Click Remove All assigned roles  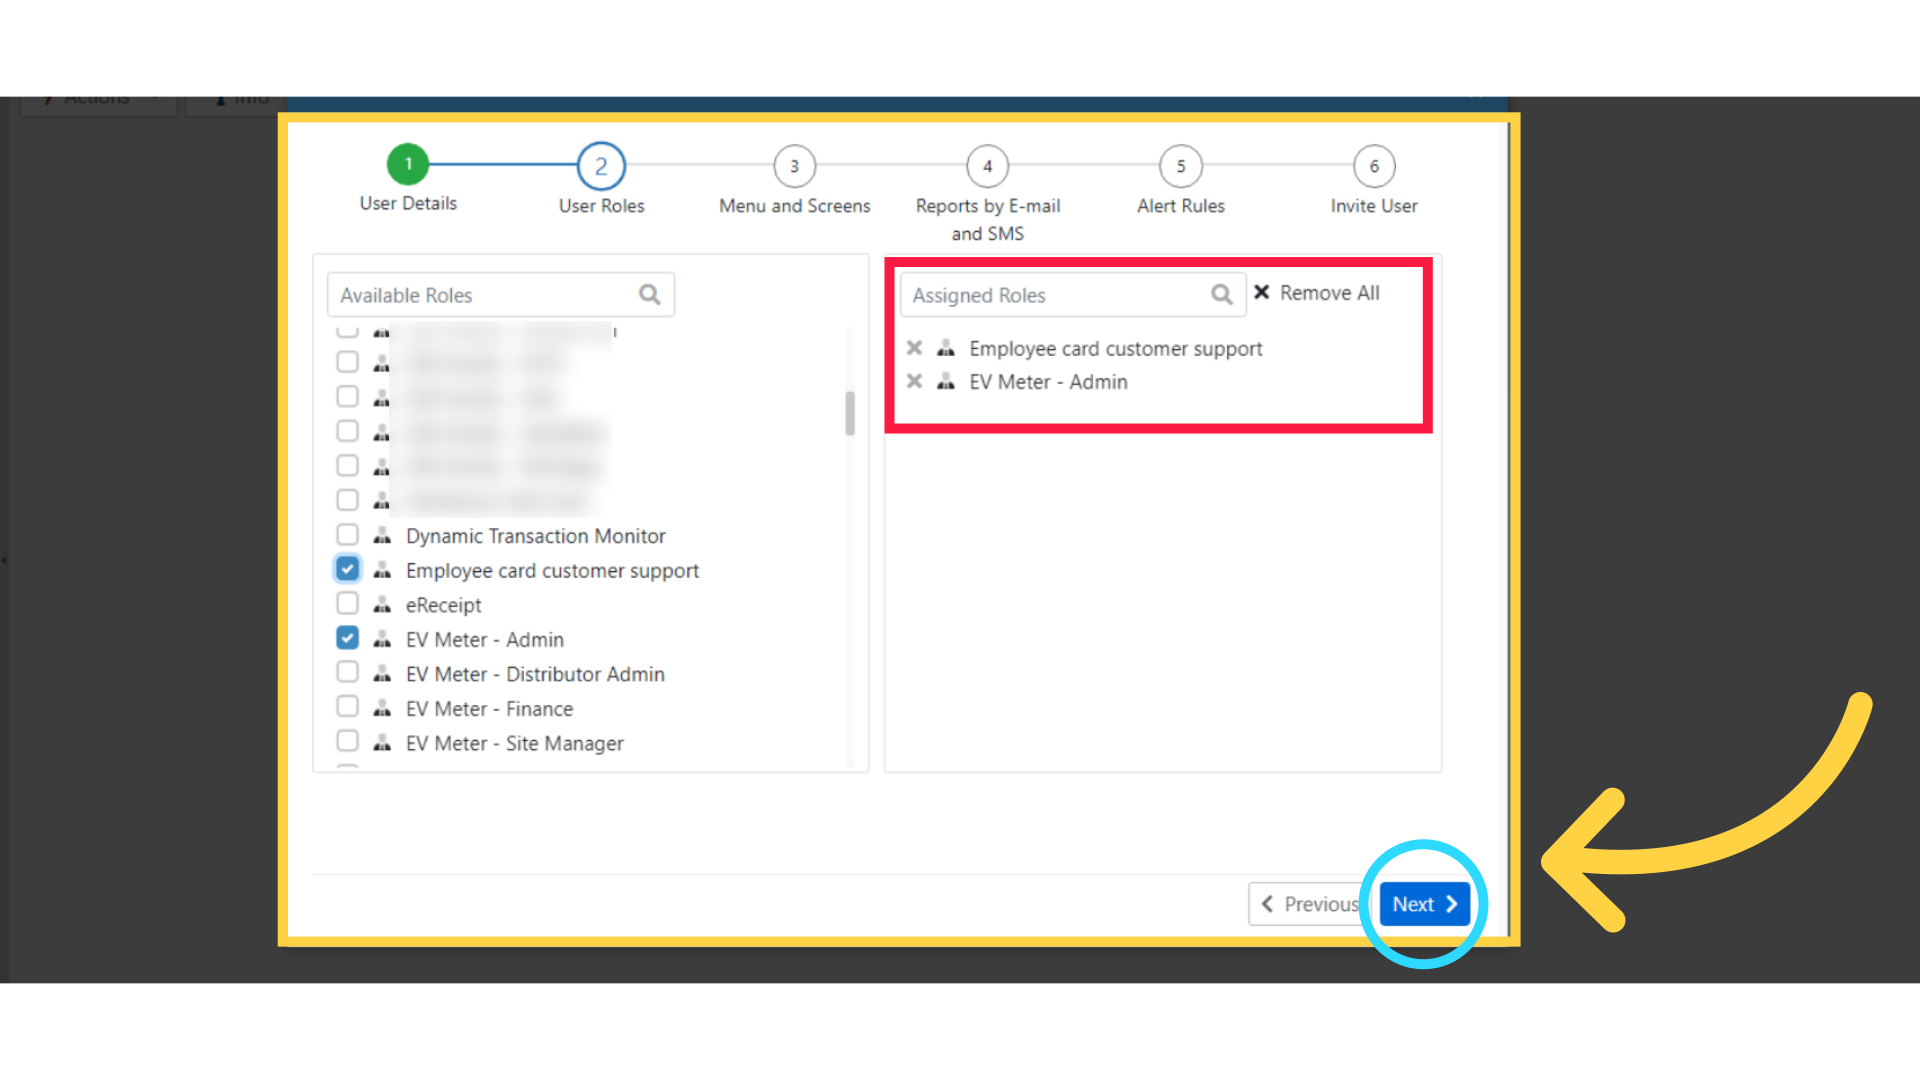[1317, 293]
